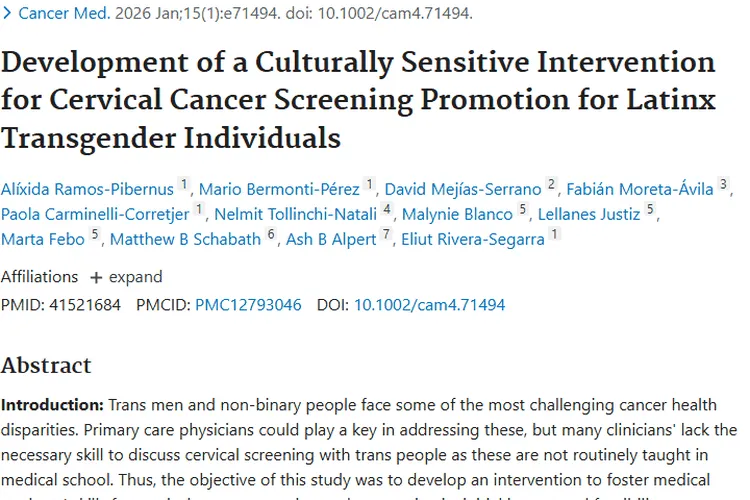The width and height of the screenshot is (750, 500).
Task: Expand the Cancer Med journal citation chevron
Action: [x=8, y=14]
